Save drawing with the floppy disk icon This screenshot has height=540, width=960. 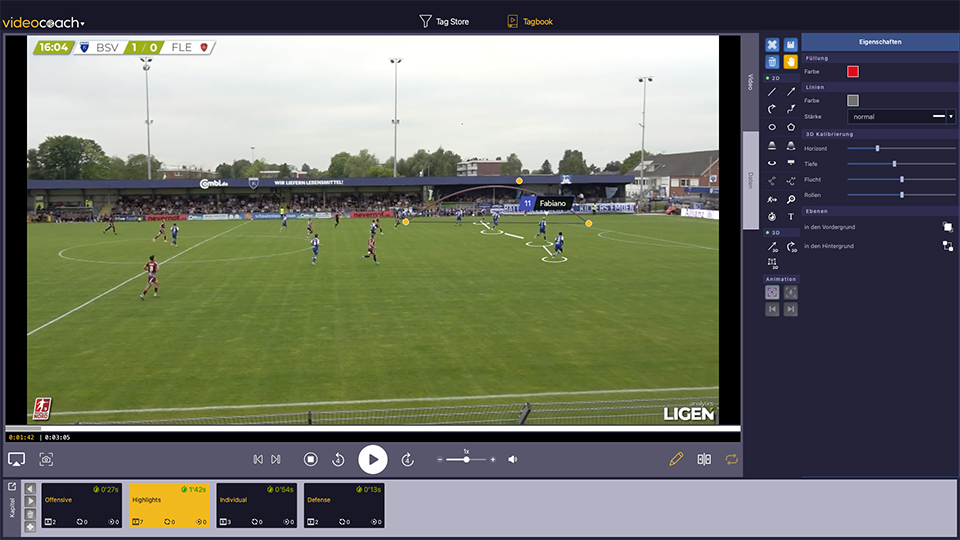[790, 45]
